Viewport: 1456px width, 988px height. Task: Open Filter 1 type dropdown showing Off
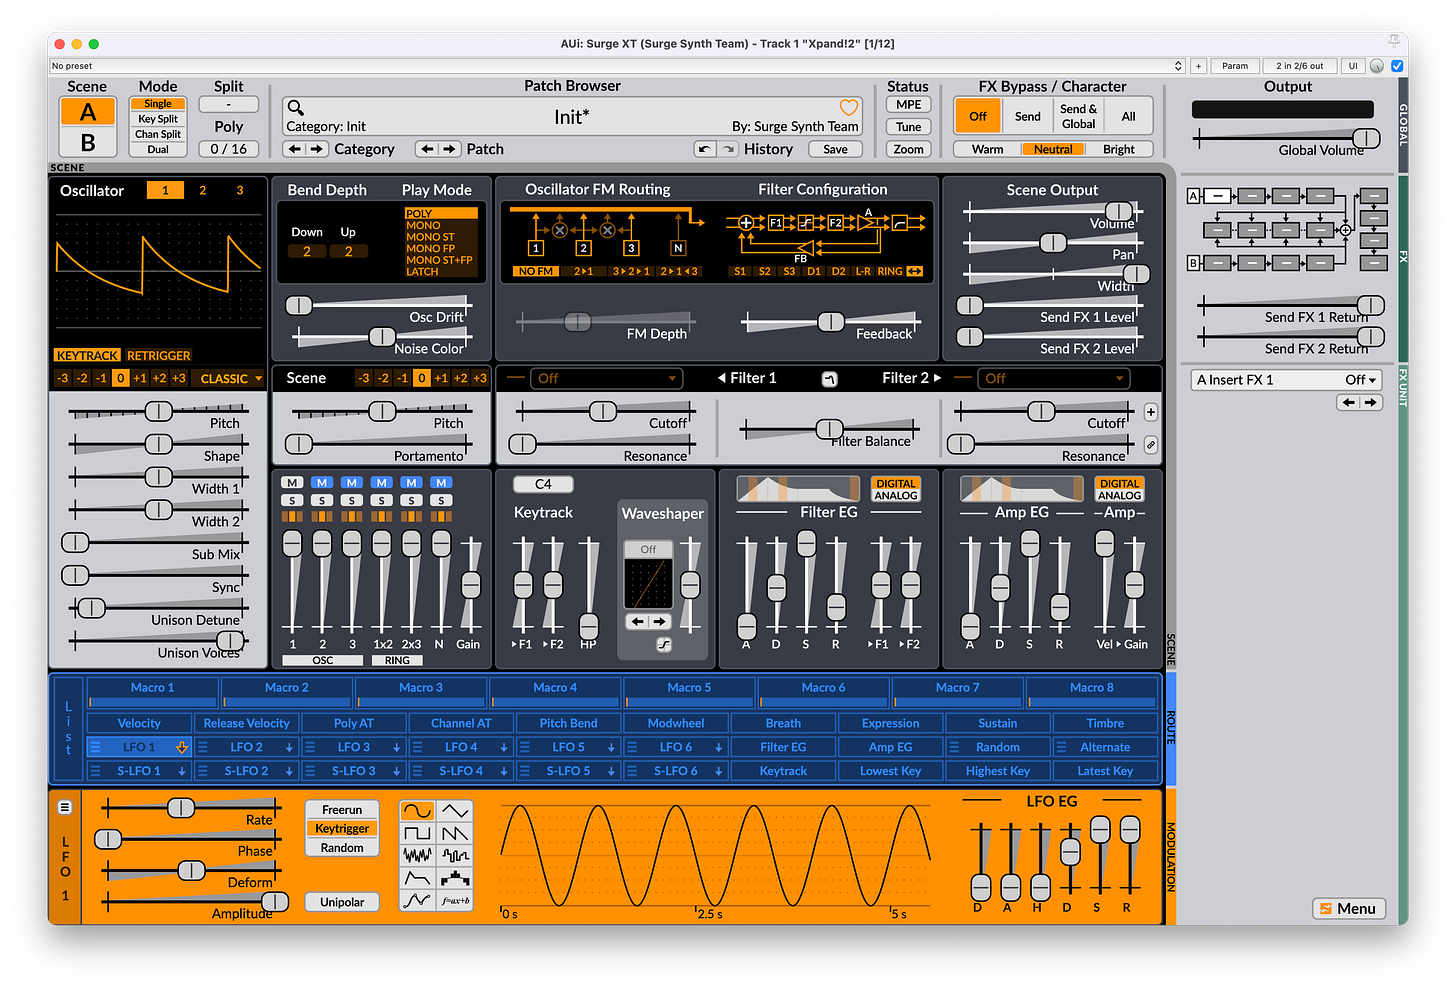(x=605, y=378)
